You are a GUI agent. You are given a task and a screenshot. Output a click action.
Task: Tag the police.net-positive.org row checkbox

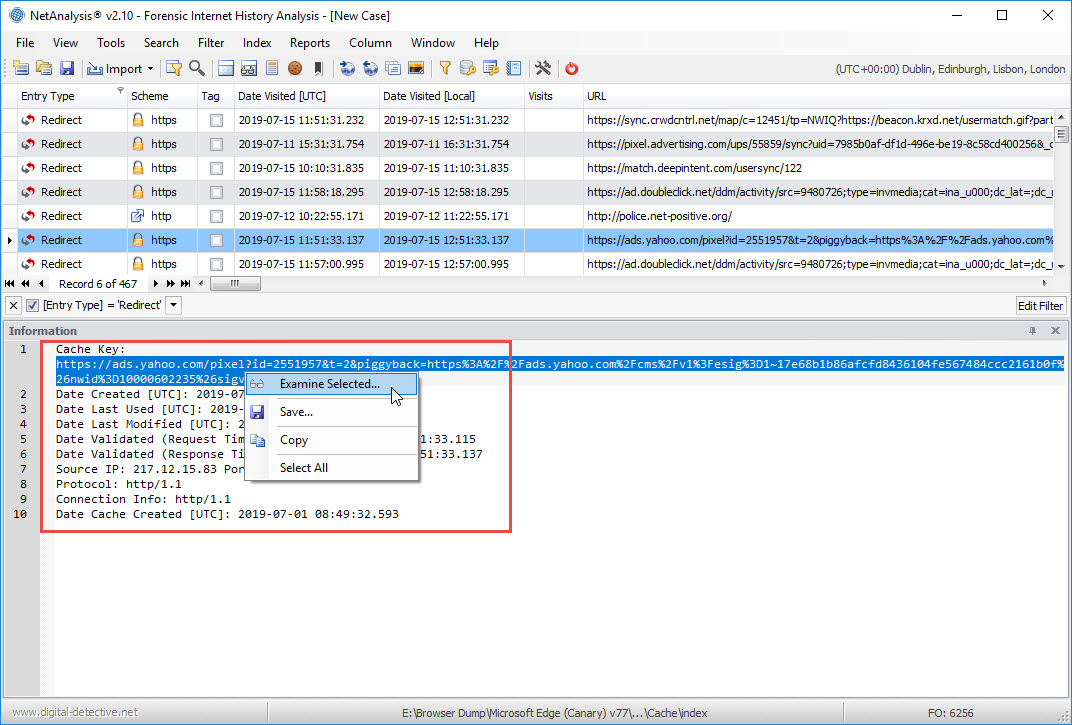click(x=216, y=216)
